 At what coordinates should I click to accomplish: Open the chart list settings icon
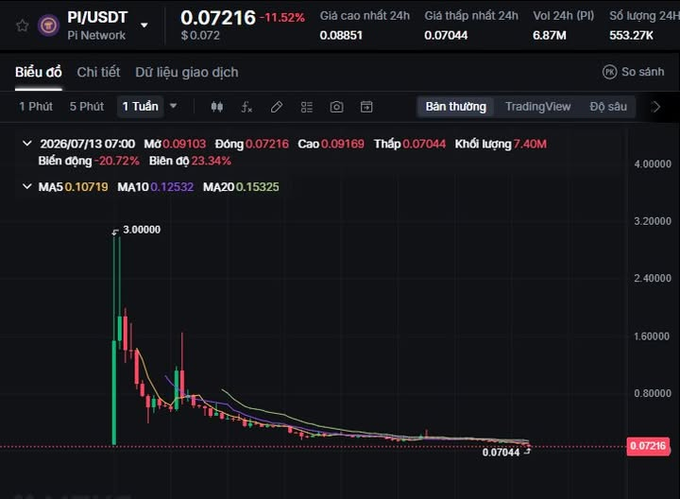coord(307,107)
